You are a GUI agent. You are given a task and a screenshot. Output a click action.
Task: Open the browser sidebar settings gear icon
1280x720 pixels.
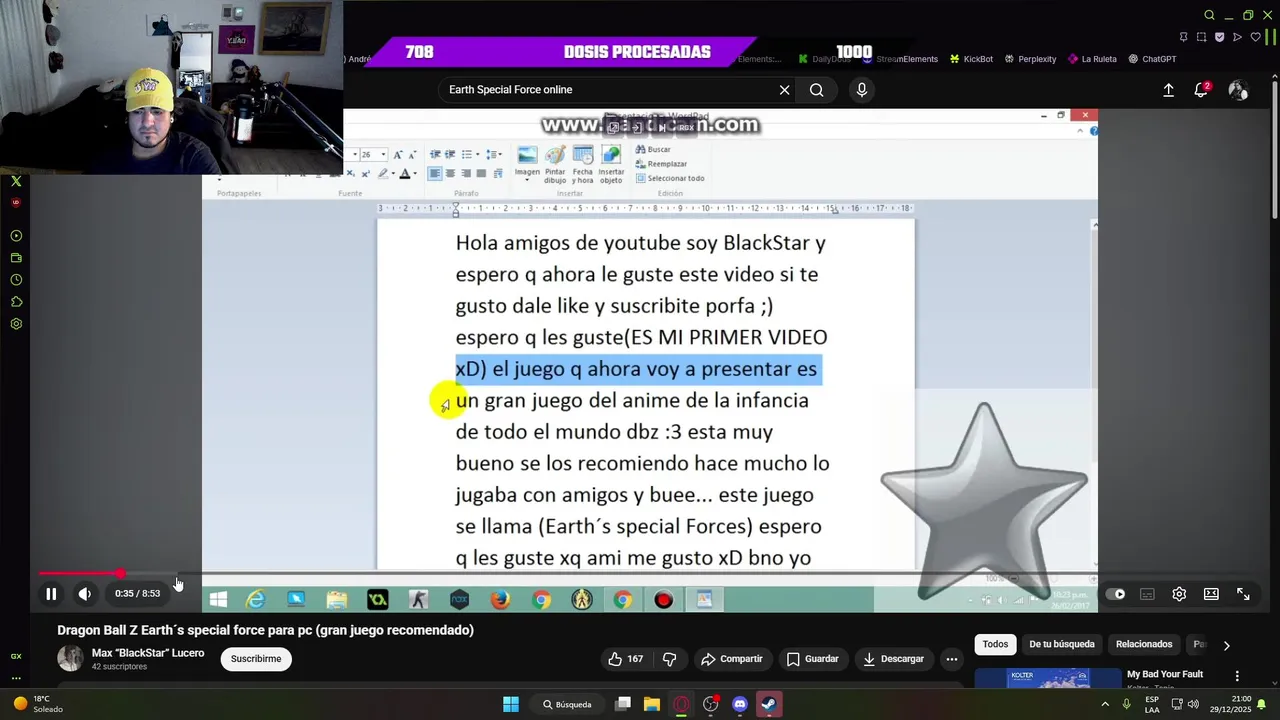click(16, 324)
